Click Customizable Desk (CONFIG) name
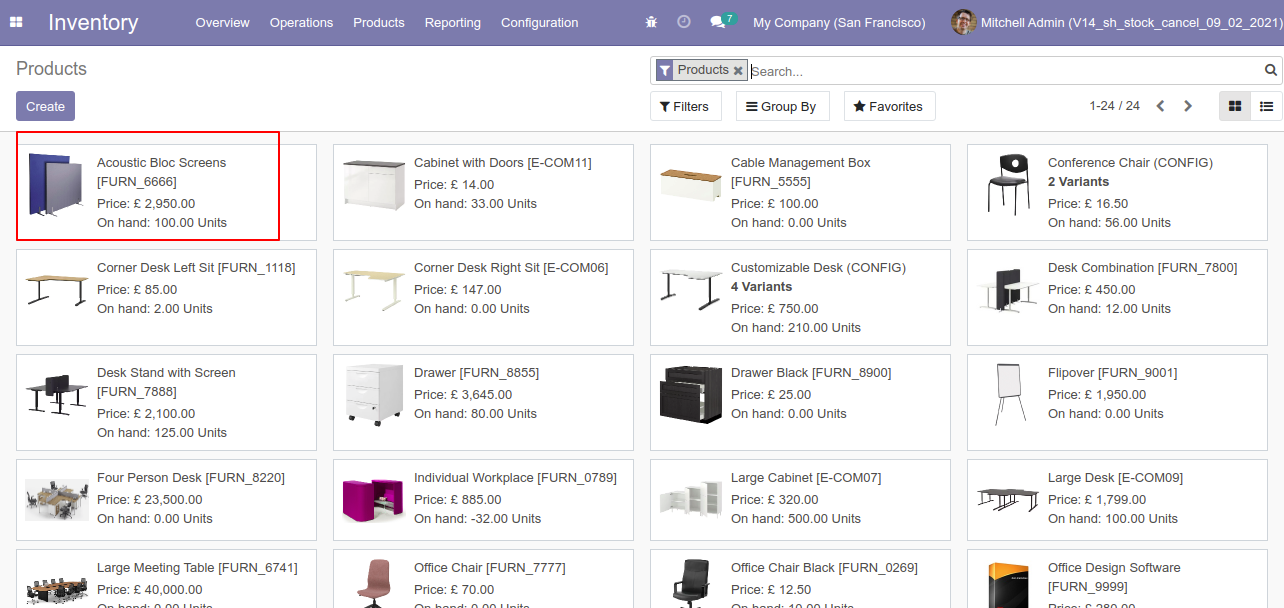The image size is (1284, 608). [x=818, y=268]
